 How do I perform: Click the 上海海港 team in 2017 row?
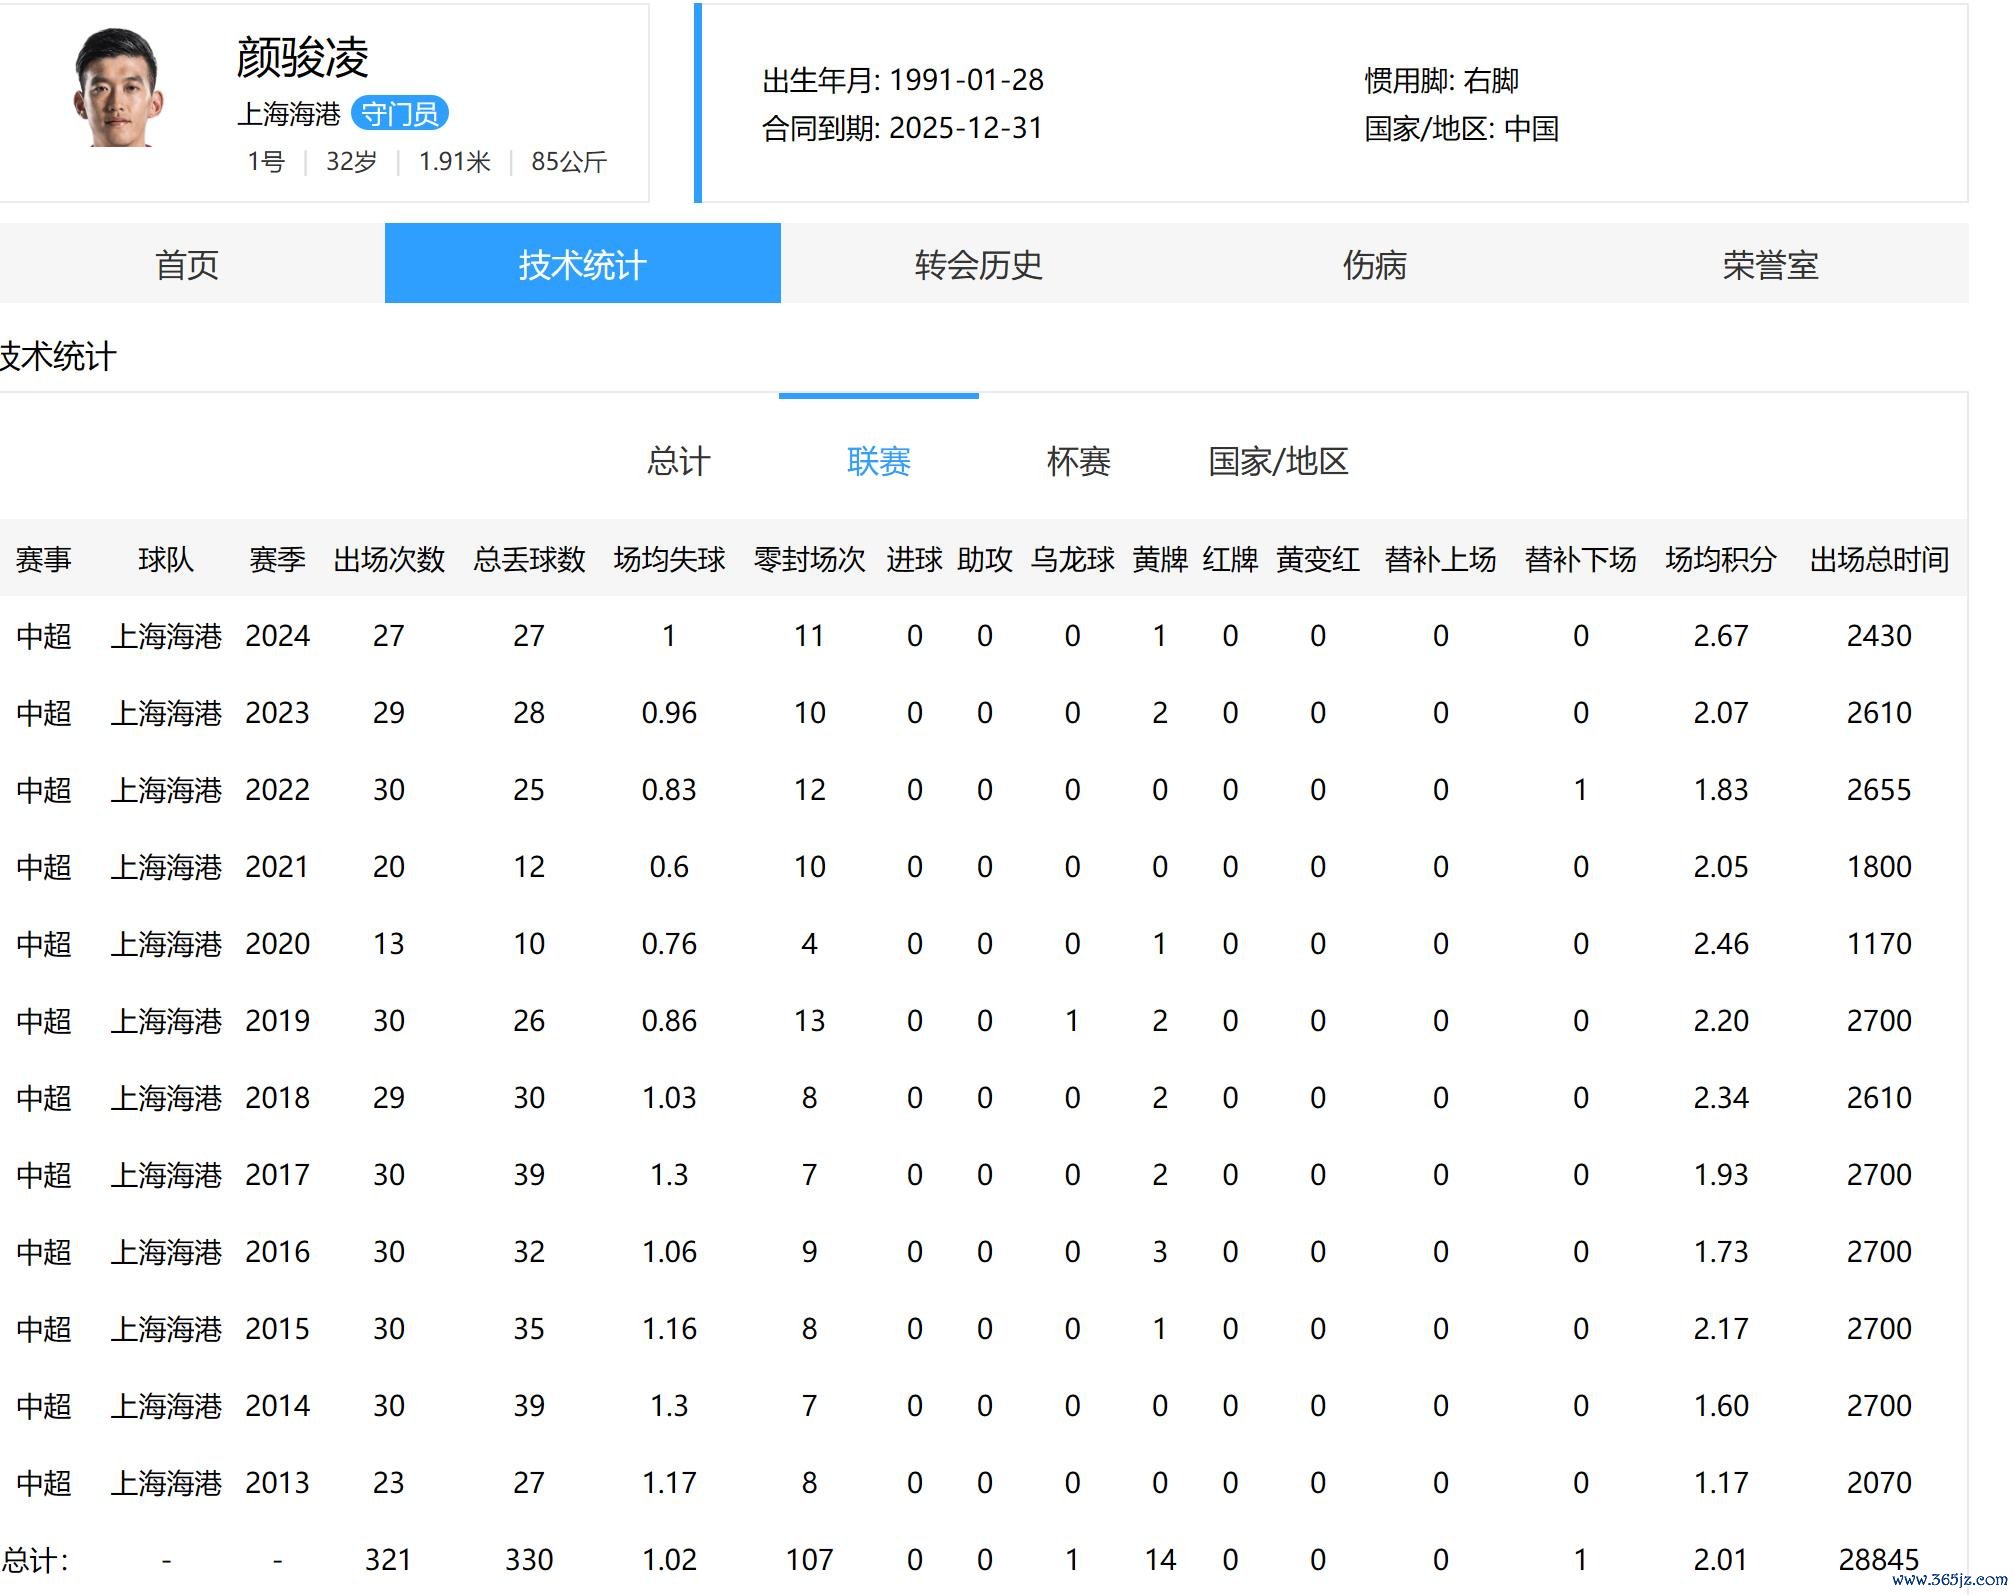click(166, 1175)
